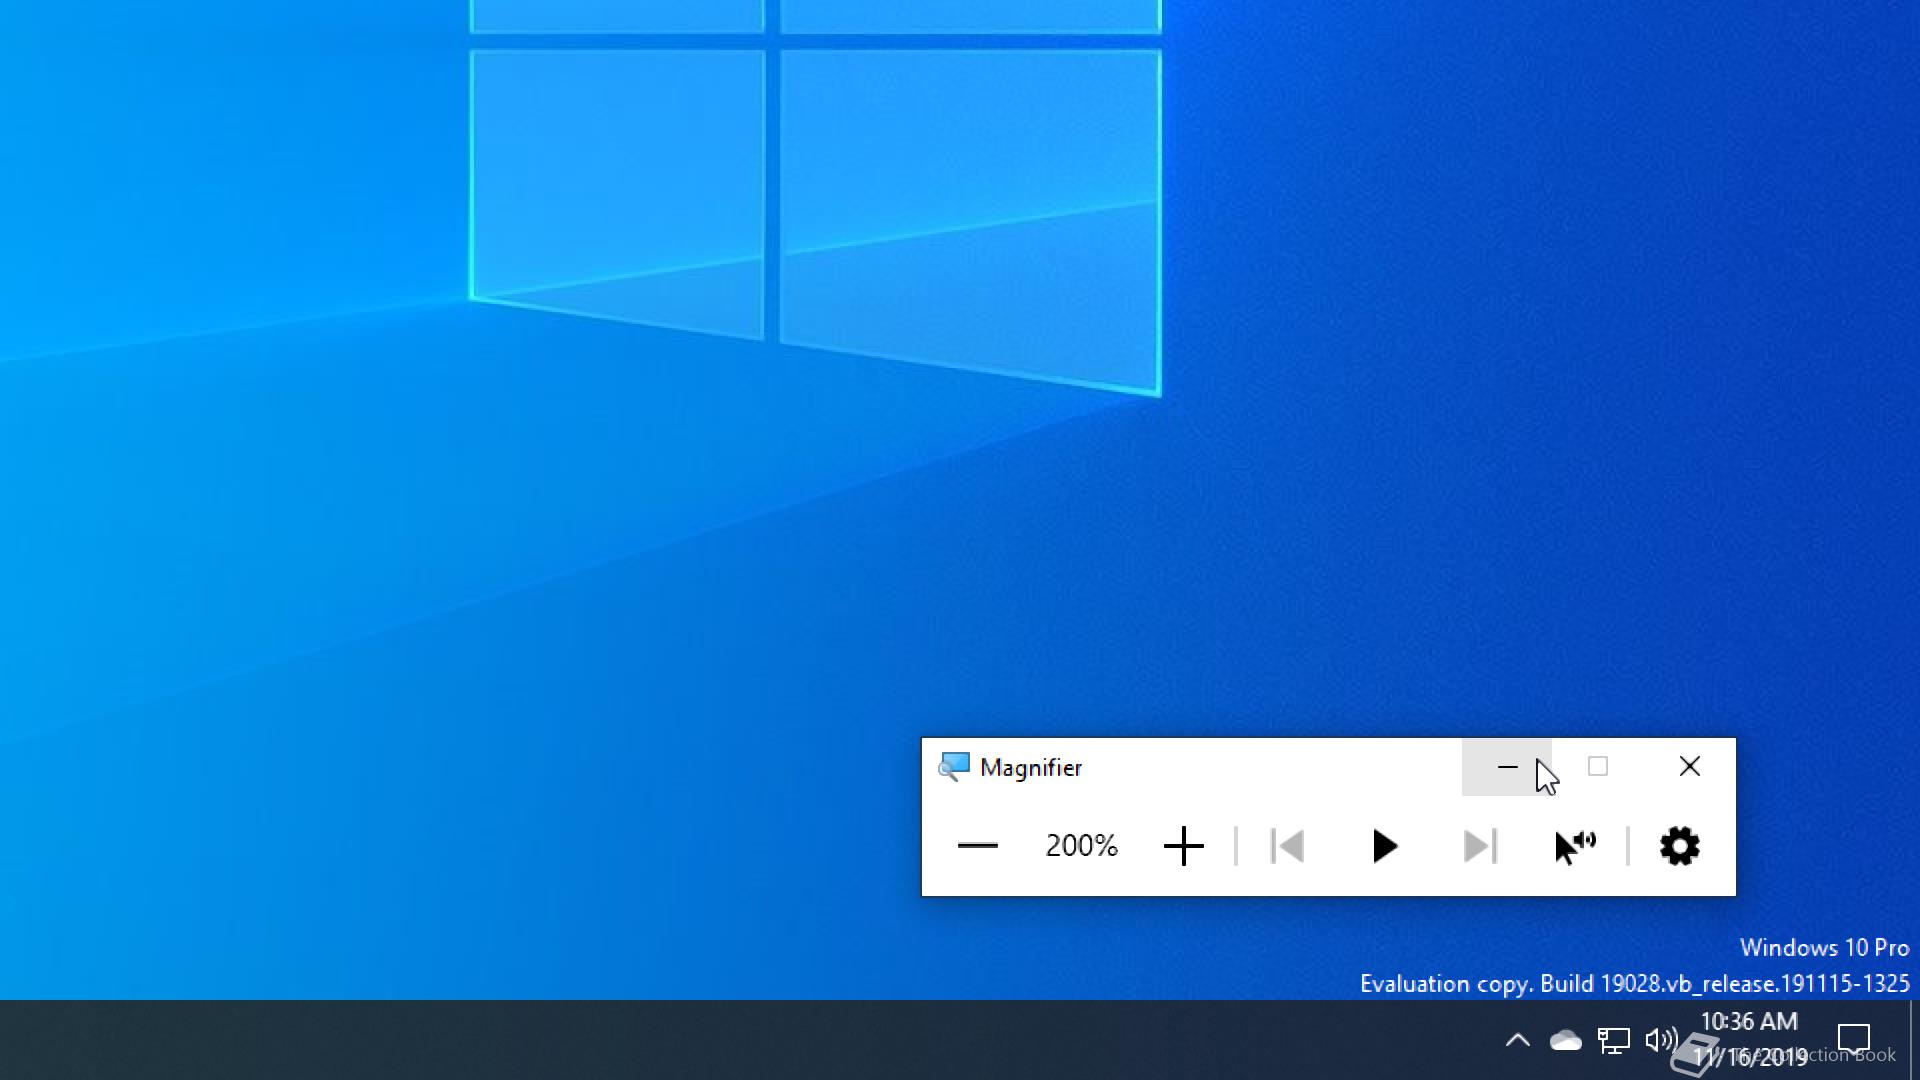
Task: Click the Magnifier app icon in title bar
Action: pyautogui.click(x=953, y=767)
